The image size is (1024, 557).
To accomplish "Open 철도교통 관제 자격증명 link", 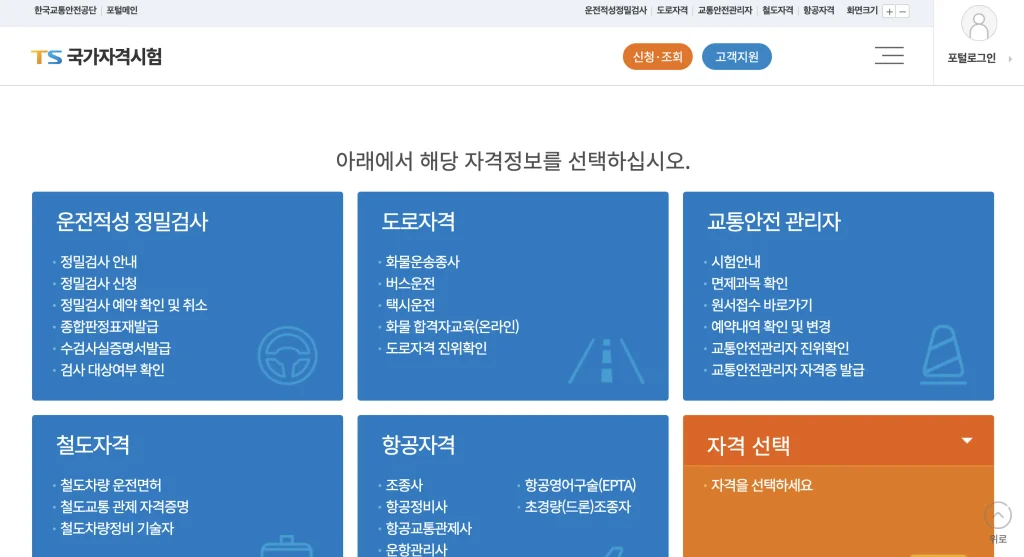I will click(124, 507).
